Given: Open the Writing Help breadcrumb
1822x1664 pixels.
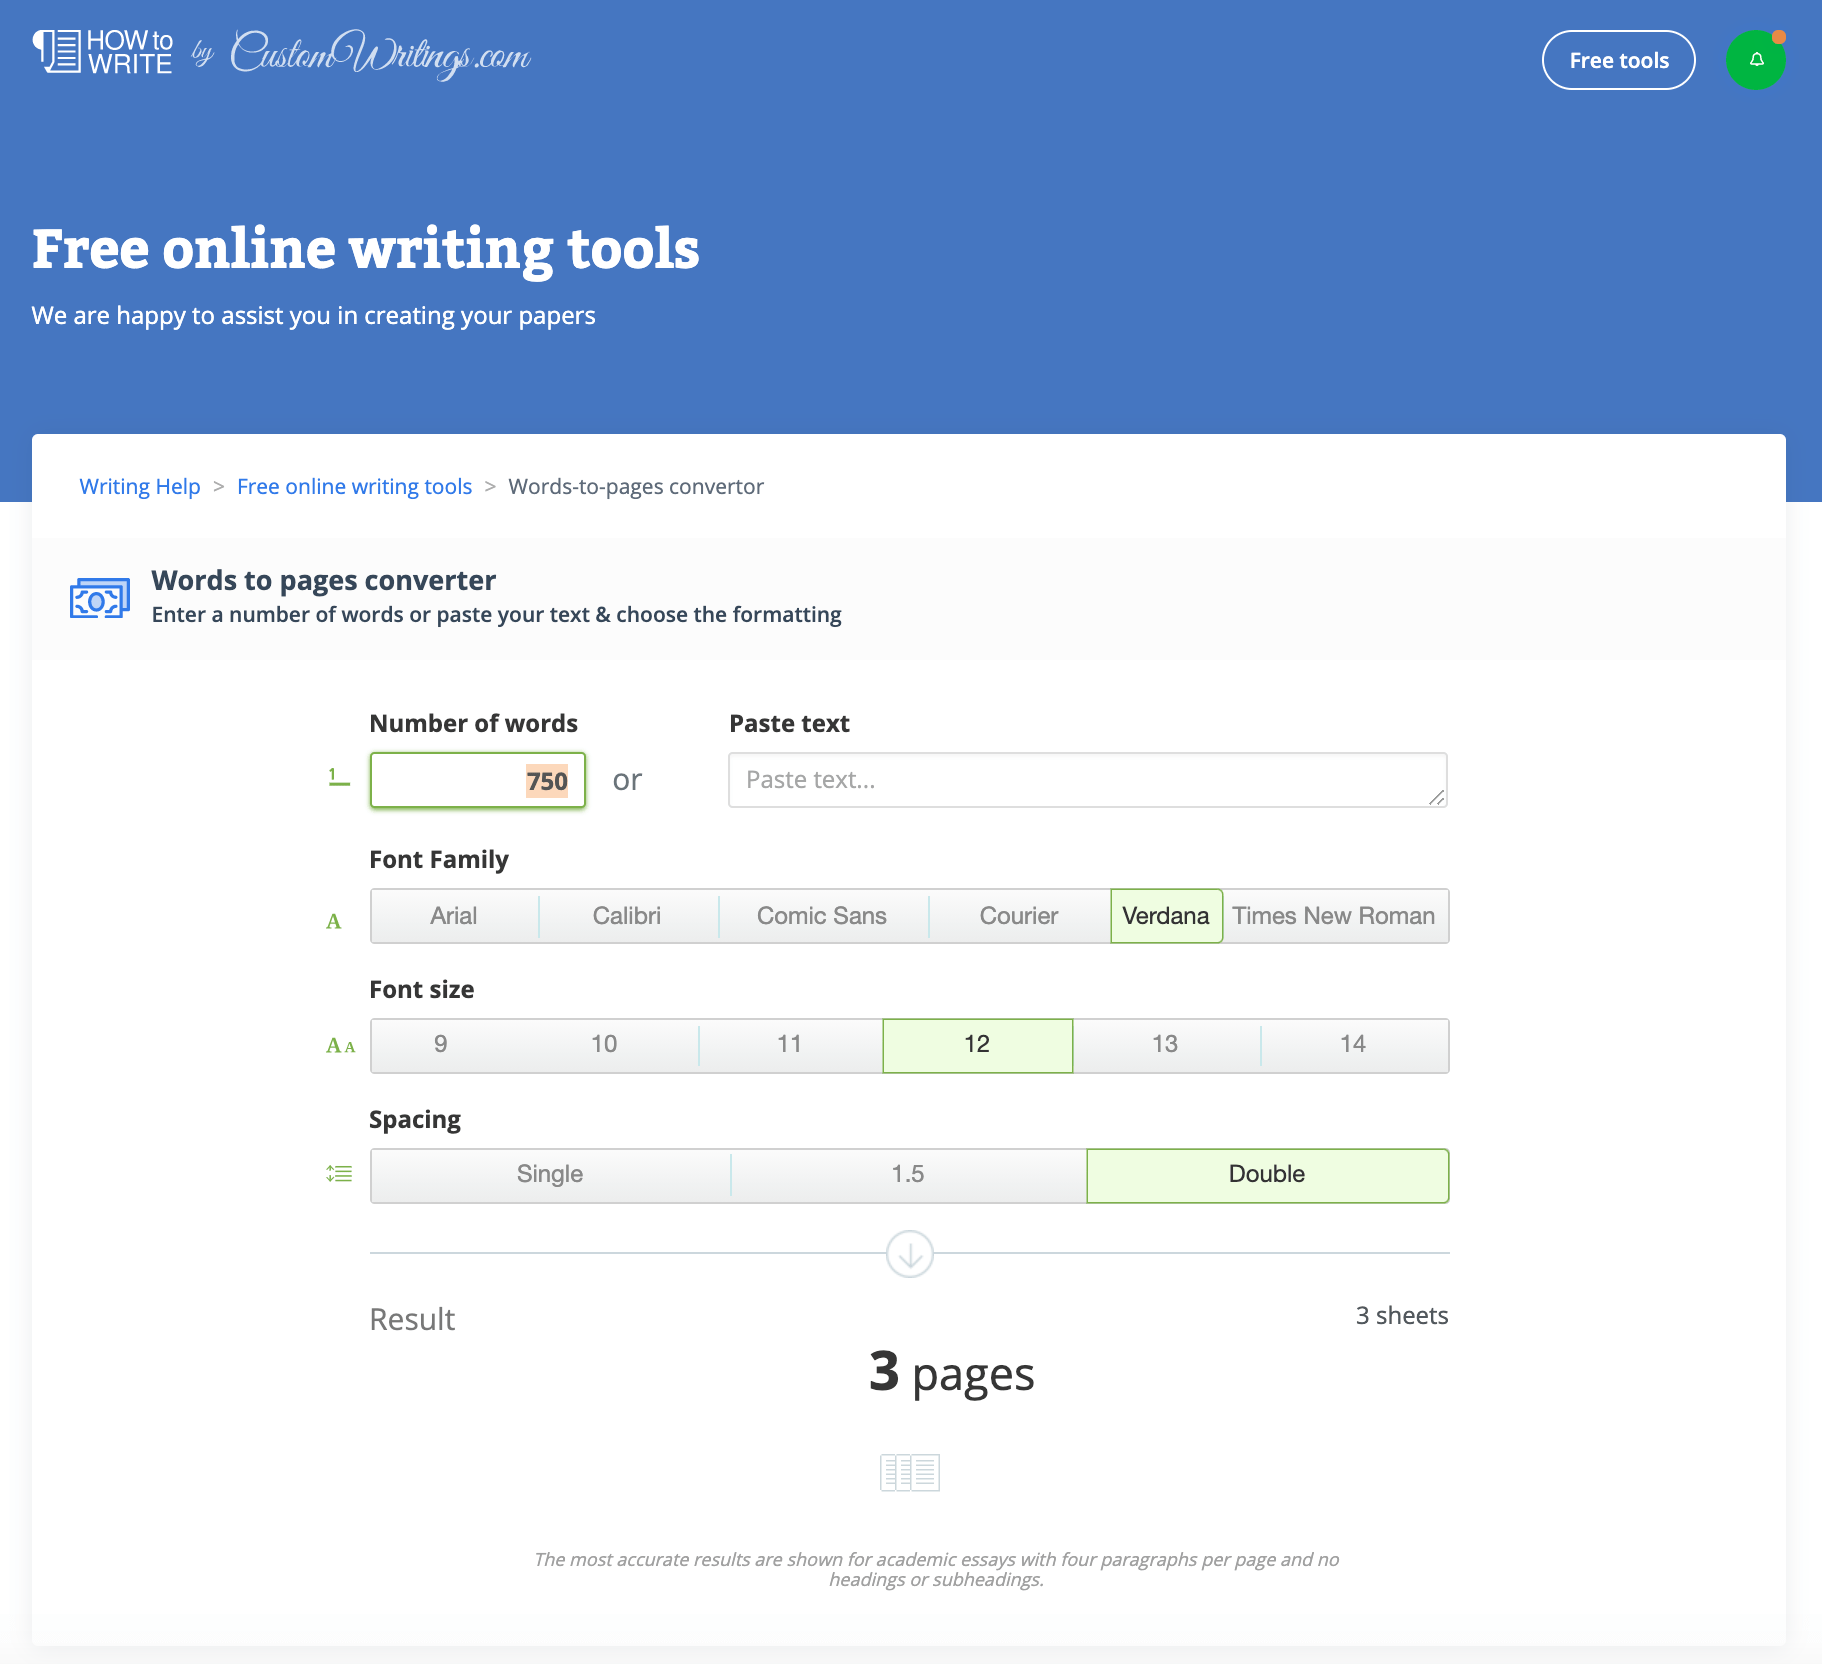Looking at the screenshot, I should click(x=139, y=486).
